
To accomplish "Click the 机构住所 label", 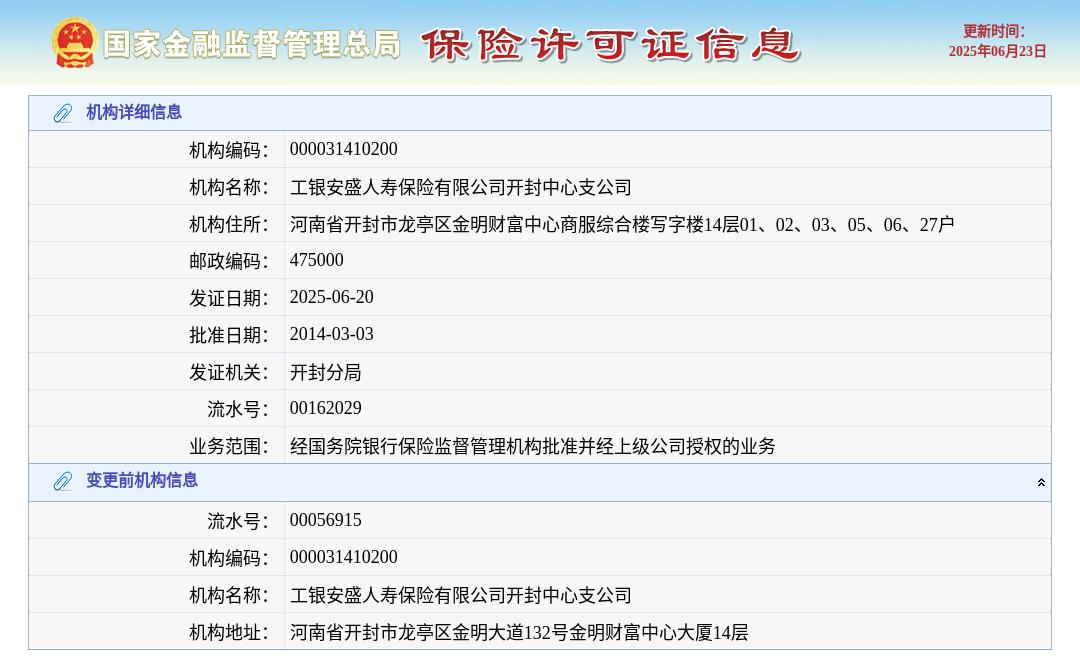I will [229, 225].
